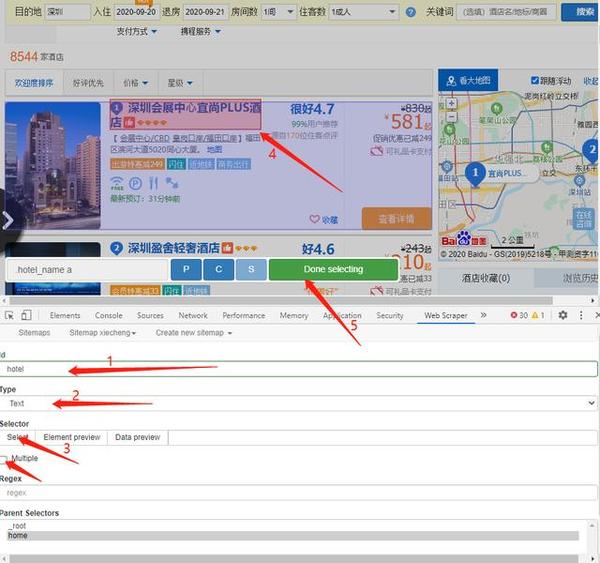The height and width of the screenshot is (563, 600).
Task: Click the 关键词 keyword input field
Action: pyautogui.click(x=506, y=12)
